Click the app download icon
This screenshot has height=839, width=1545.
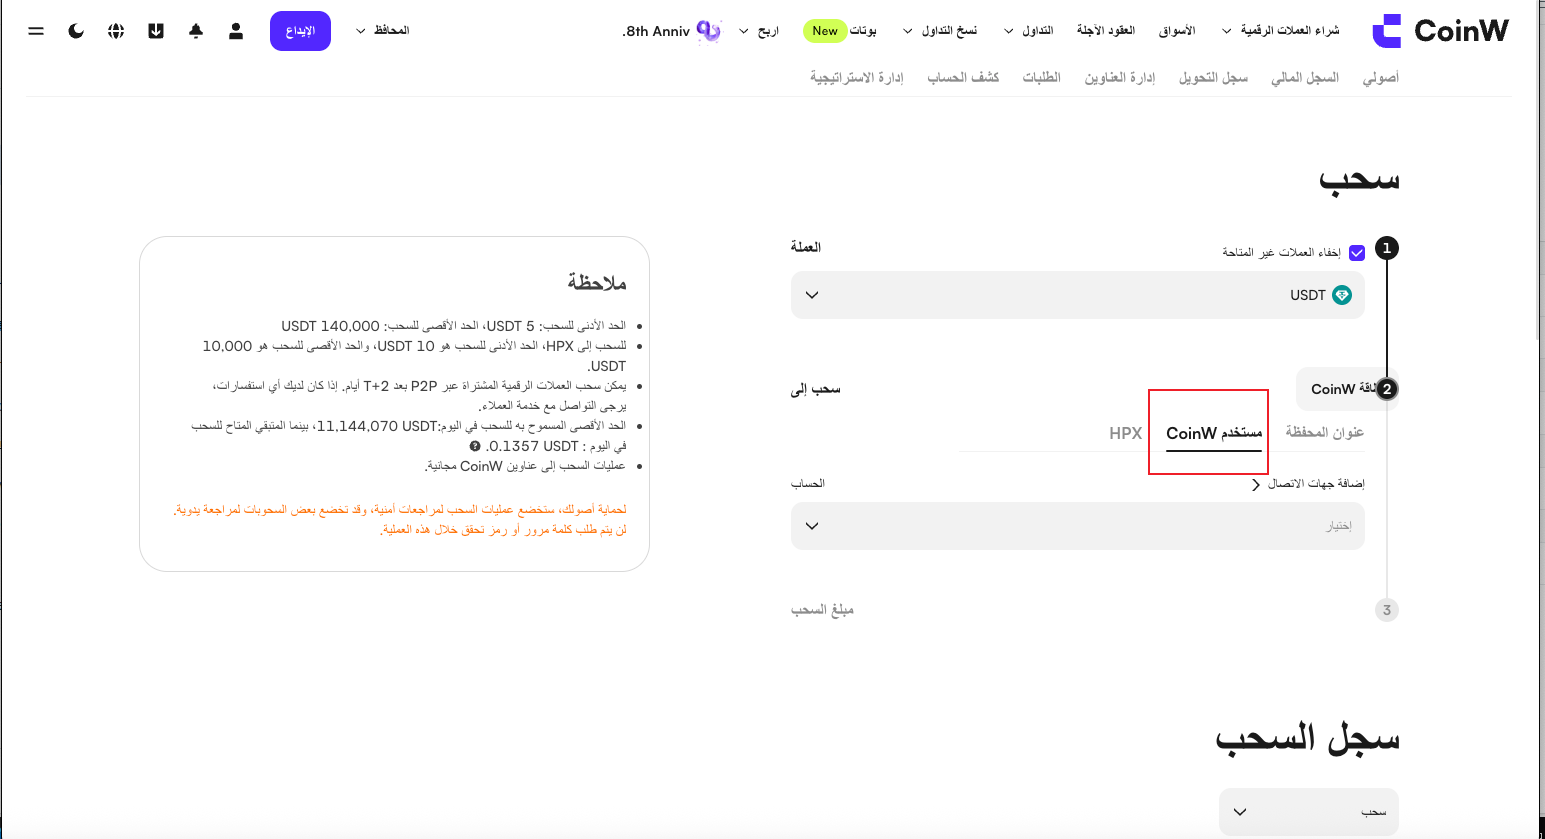(156, 31)
